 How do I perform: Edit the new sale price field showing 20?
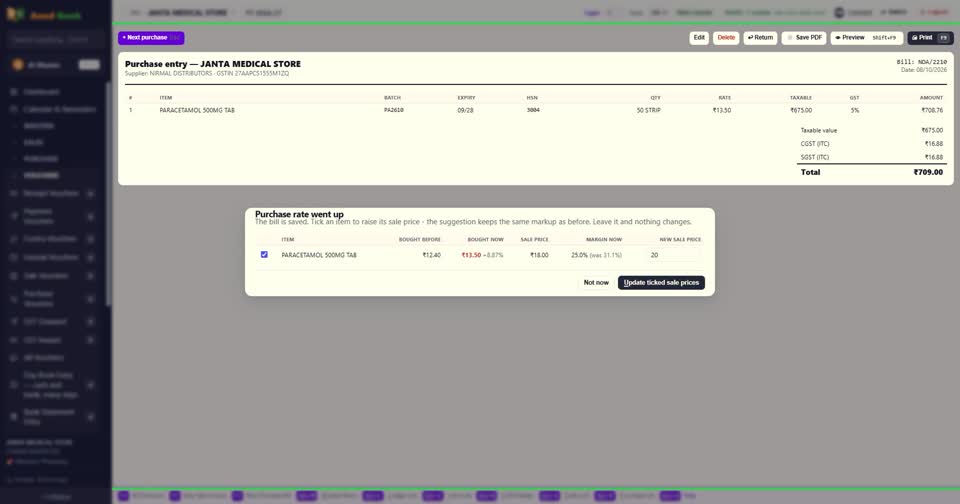[x=673, y=255]
